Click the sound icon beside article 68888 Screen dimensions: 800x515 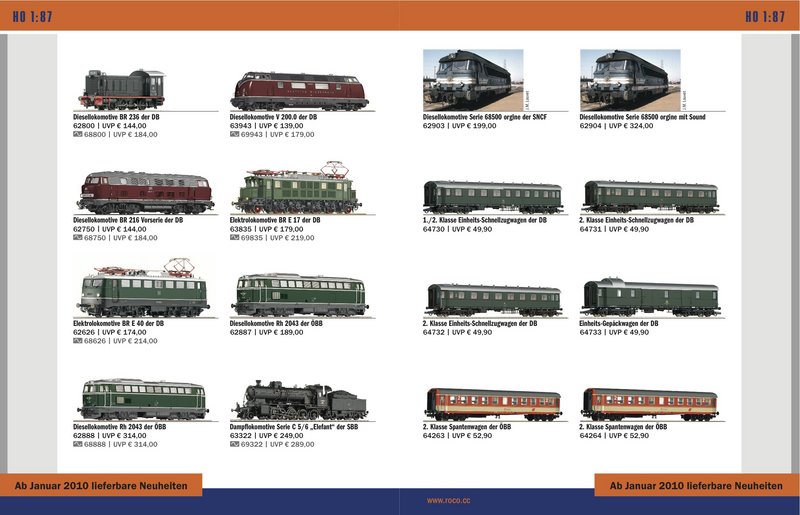pos(78,445)
